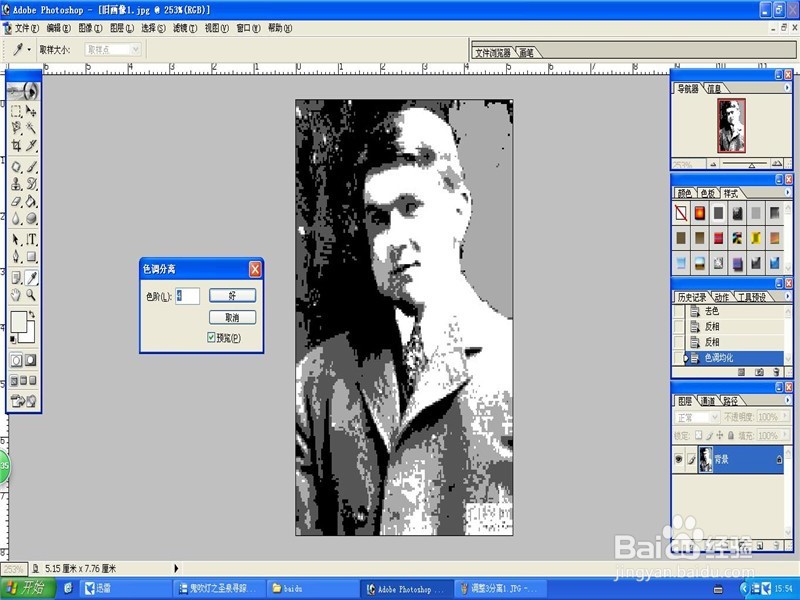Toggle the lock transparent pixels box
Image resolution: width=800 pixels, height=600 pixels.
click(698, 435)
